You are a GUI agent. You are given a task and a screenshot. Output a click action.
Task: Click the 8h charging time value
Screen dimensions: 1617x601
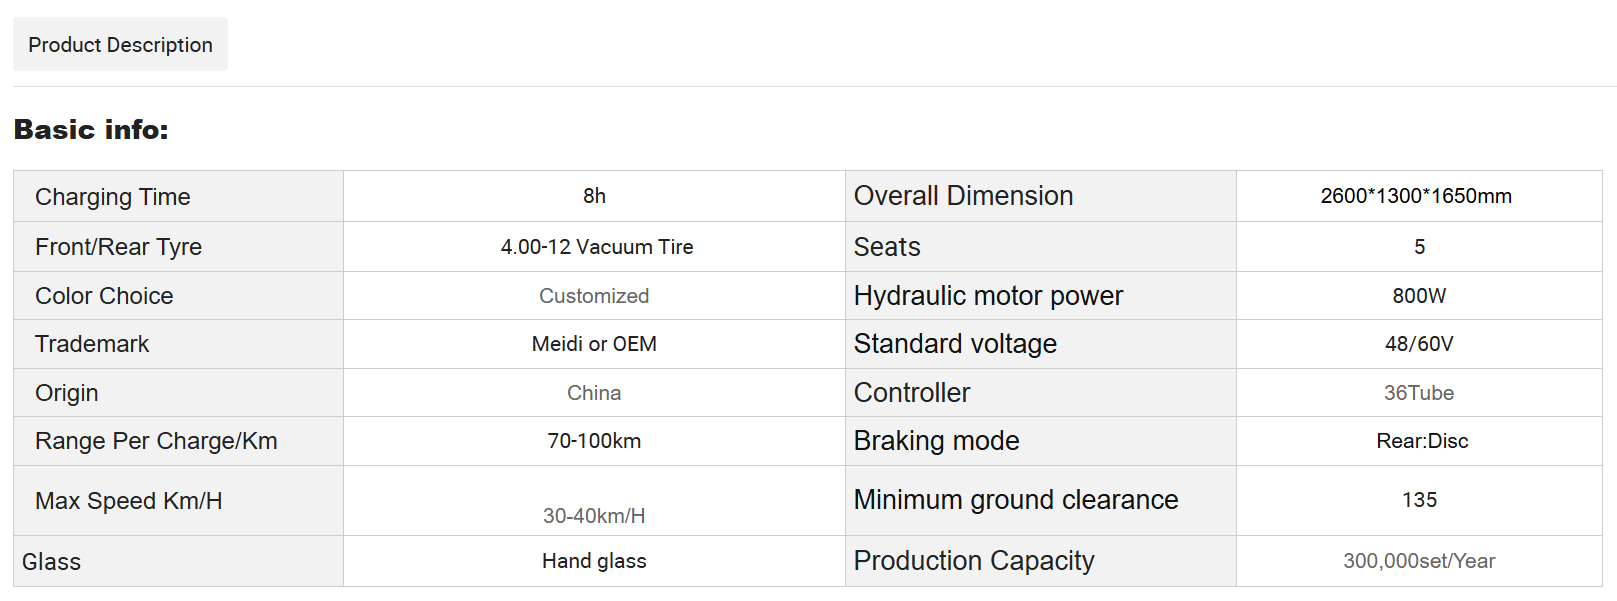pos(594,196)
